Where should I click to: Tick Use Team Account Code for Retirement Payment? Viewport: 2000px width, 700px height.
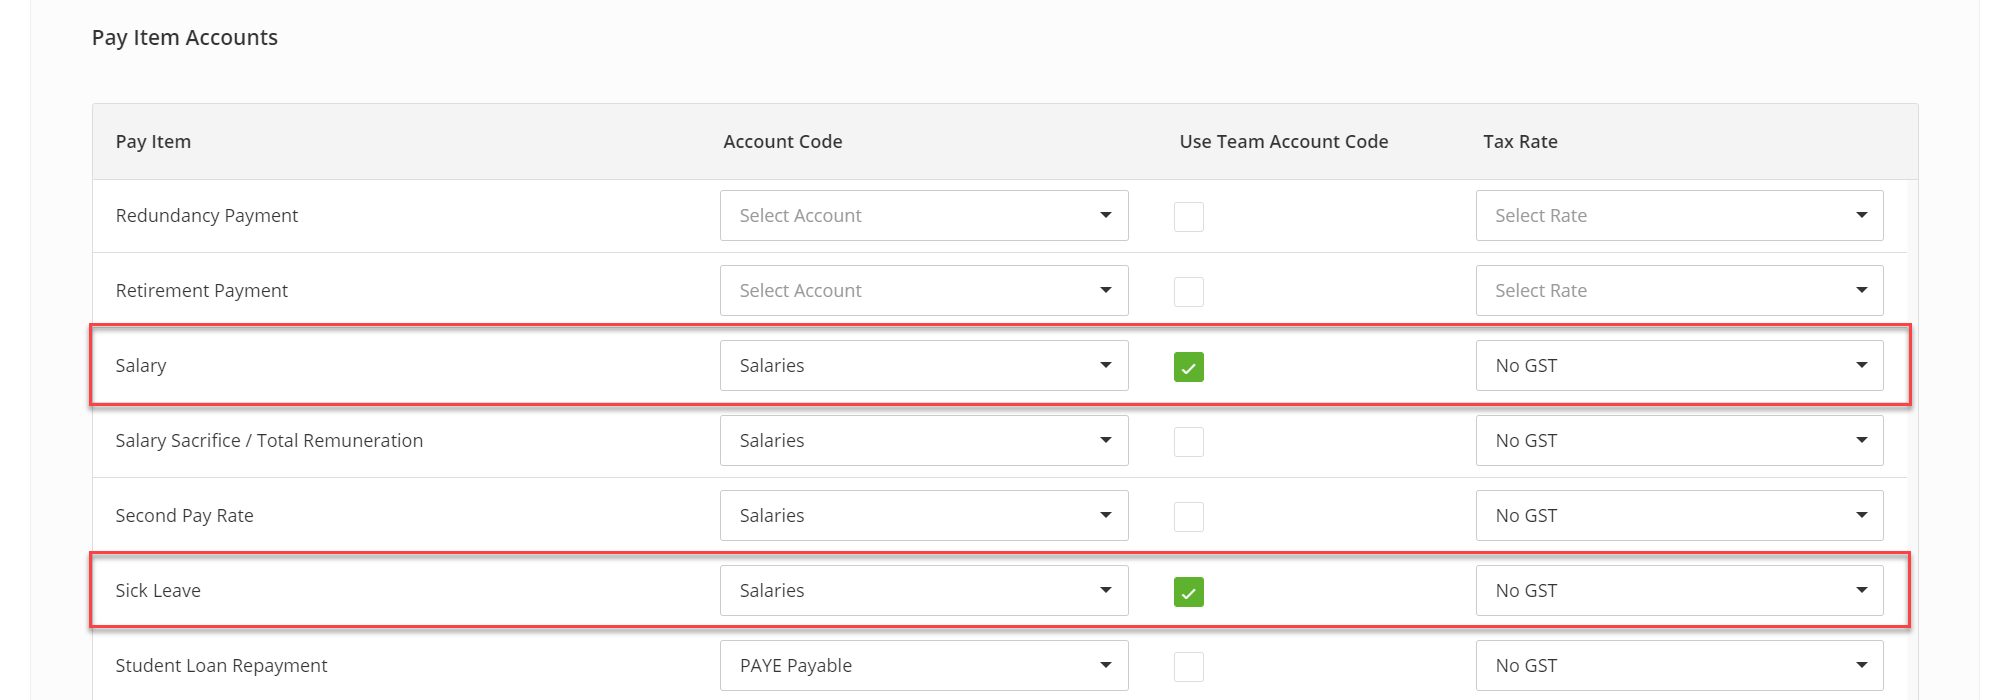(x=1188, y=292)
